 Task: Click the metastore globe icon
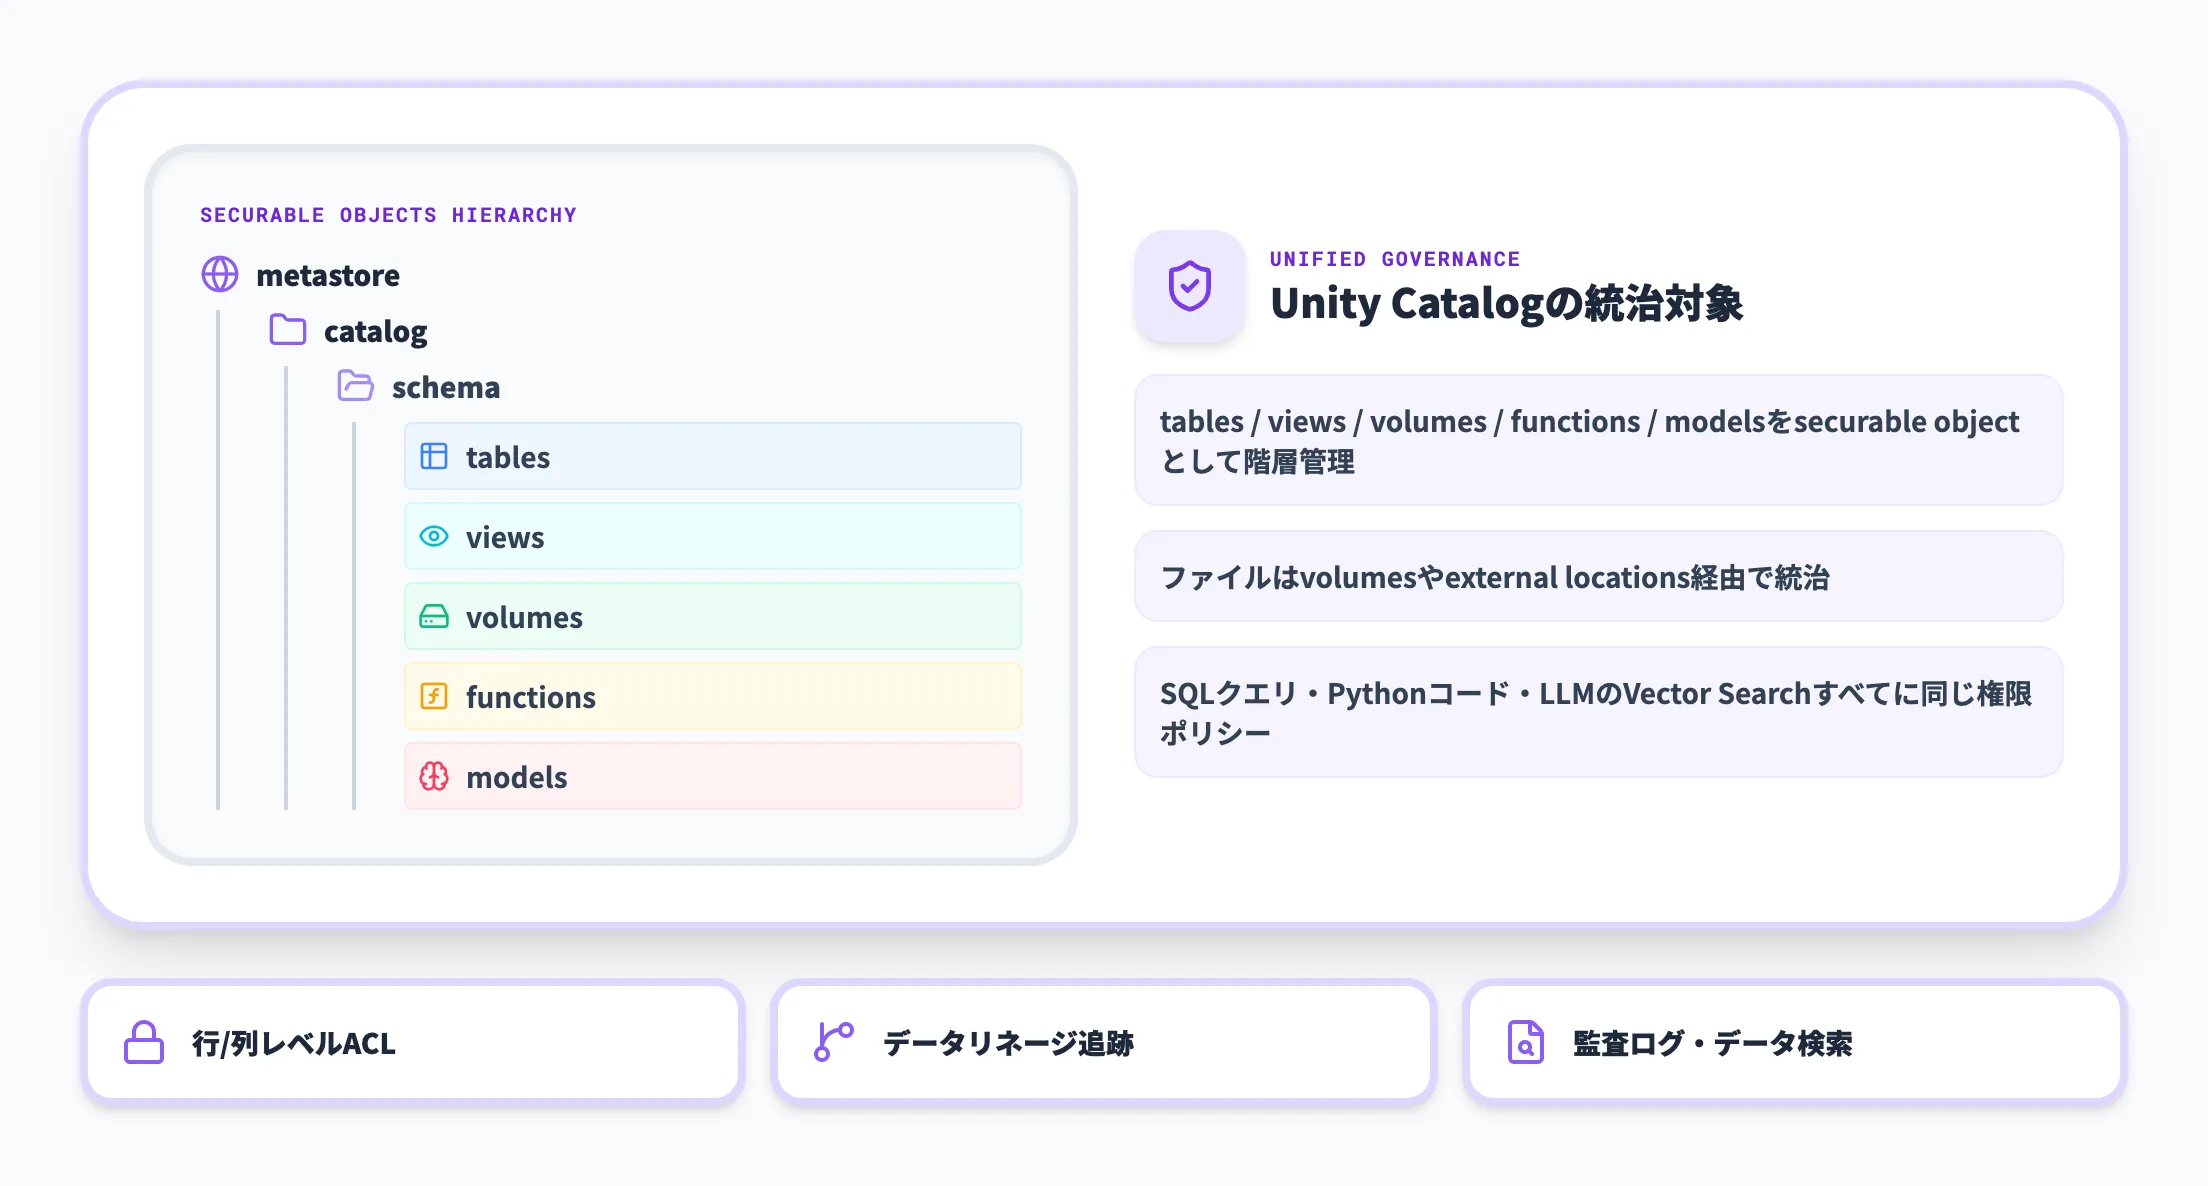pyautogui.click(x=219, y=275)
